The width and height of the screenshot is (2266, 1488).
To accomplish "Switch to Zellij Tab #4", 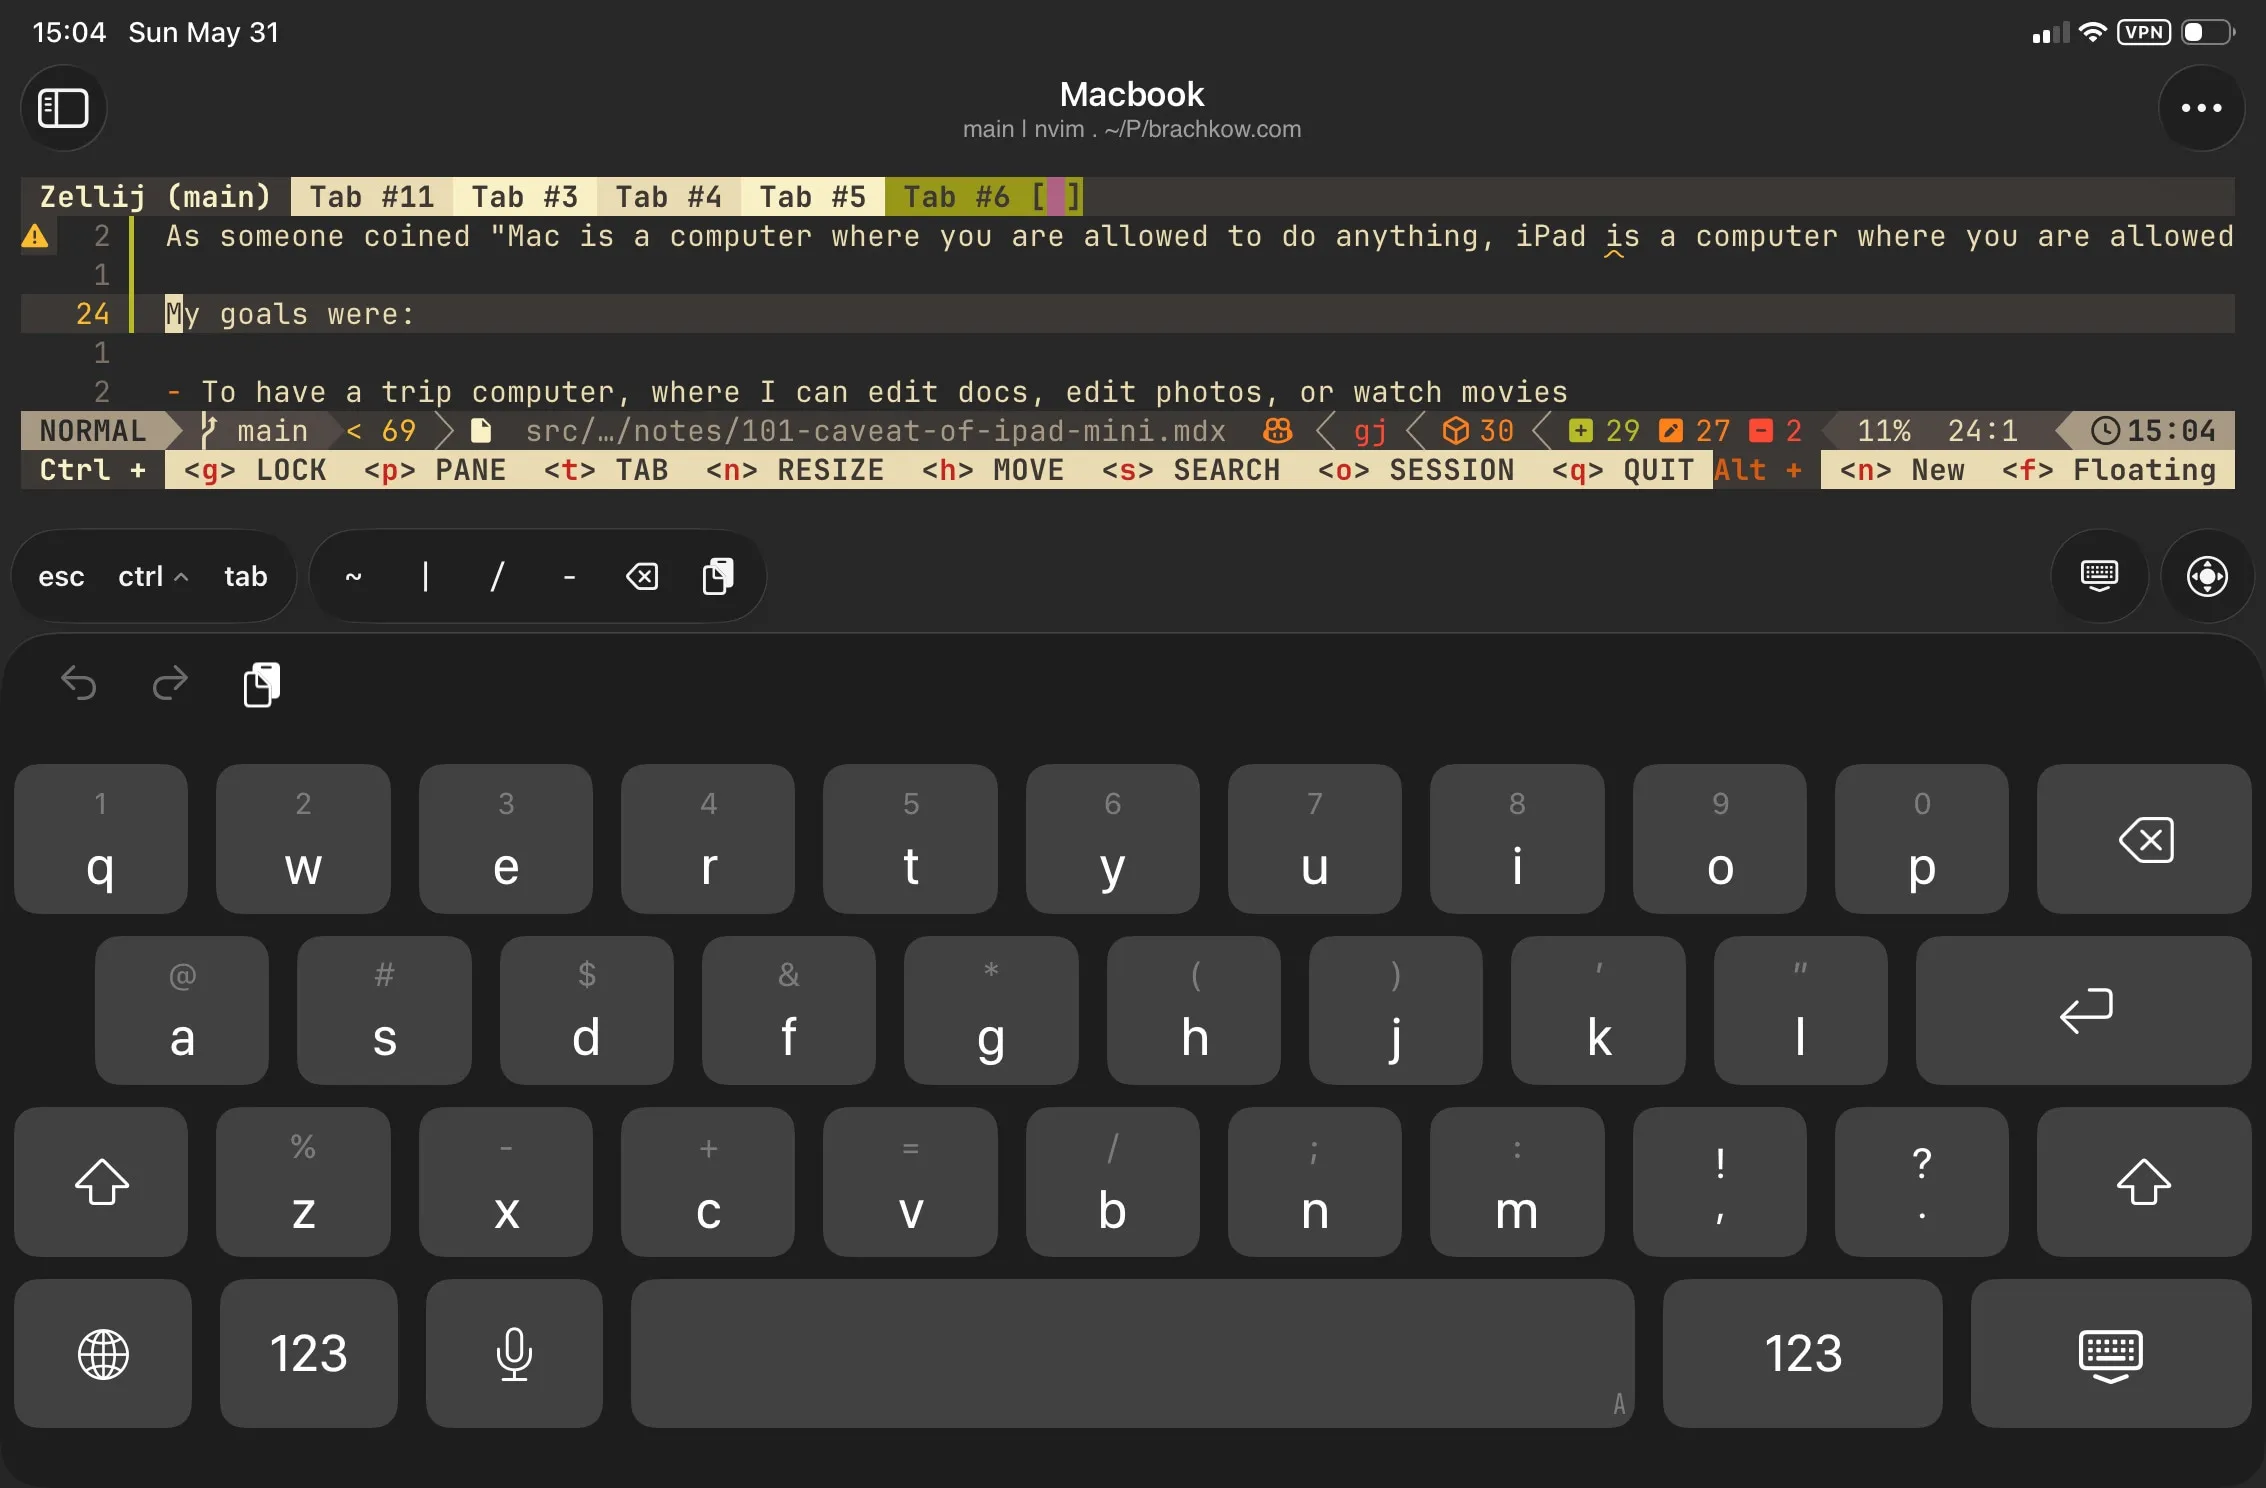I will coord(668,197).
